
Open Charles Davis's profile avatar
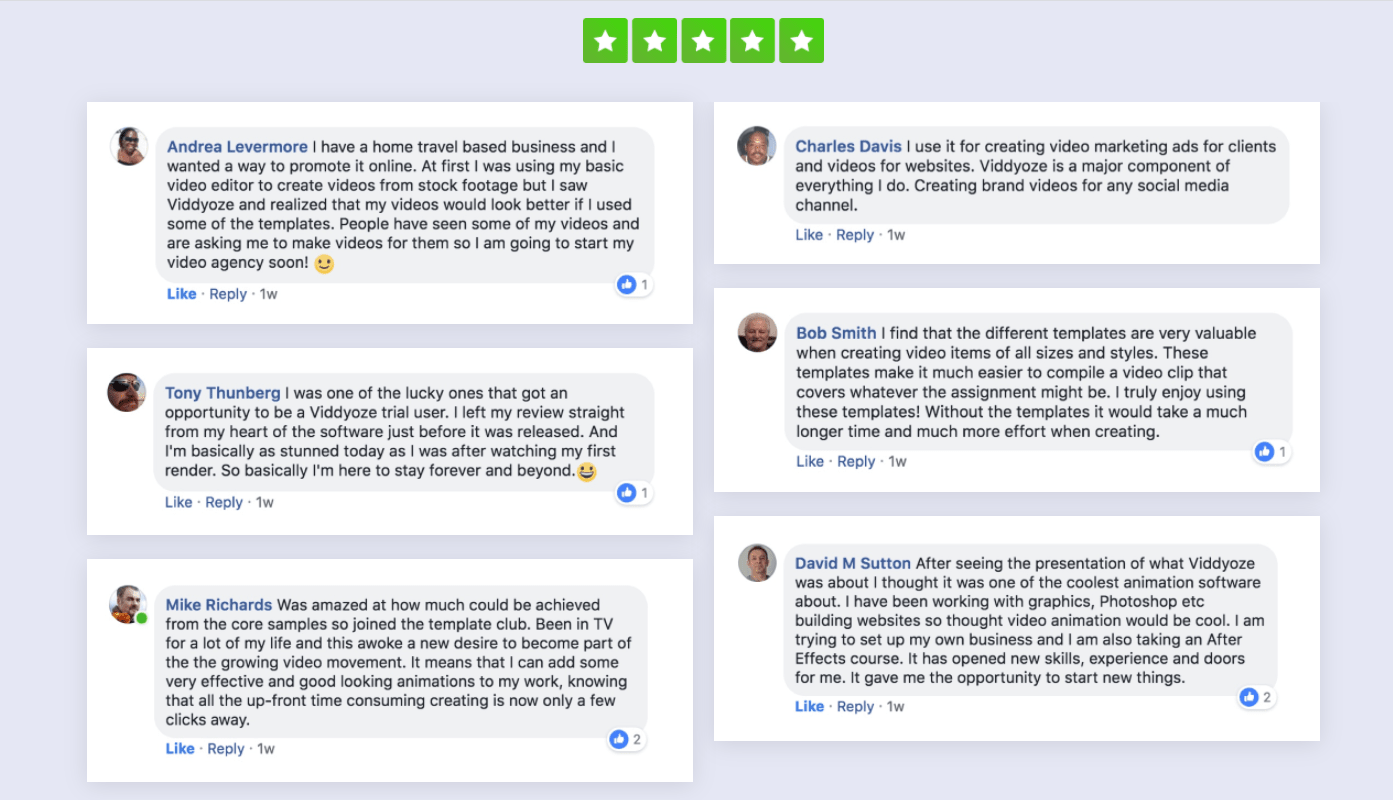pyautogui.click(x=757, y=145)
